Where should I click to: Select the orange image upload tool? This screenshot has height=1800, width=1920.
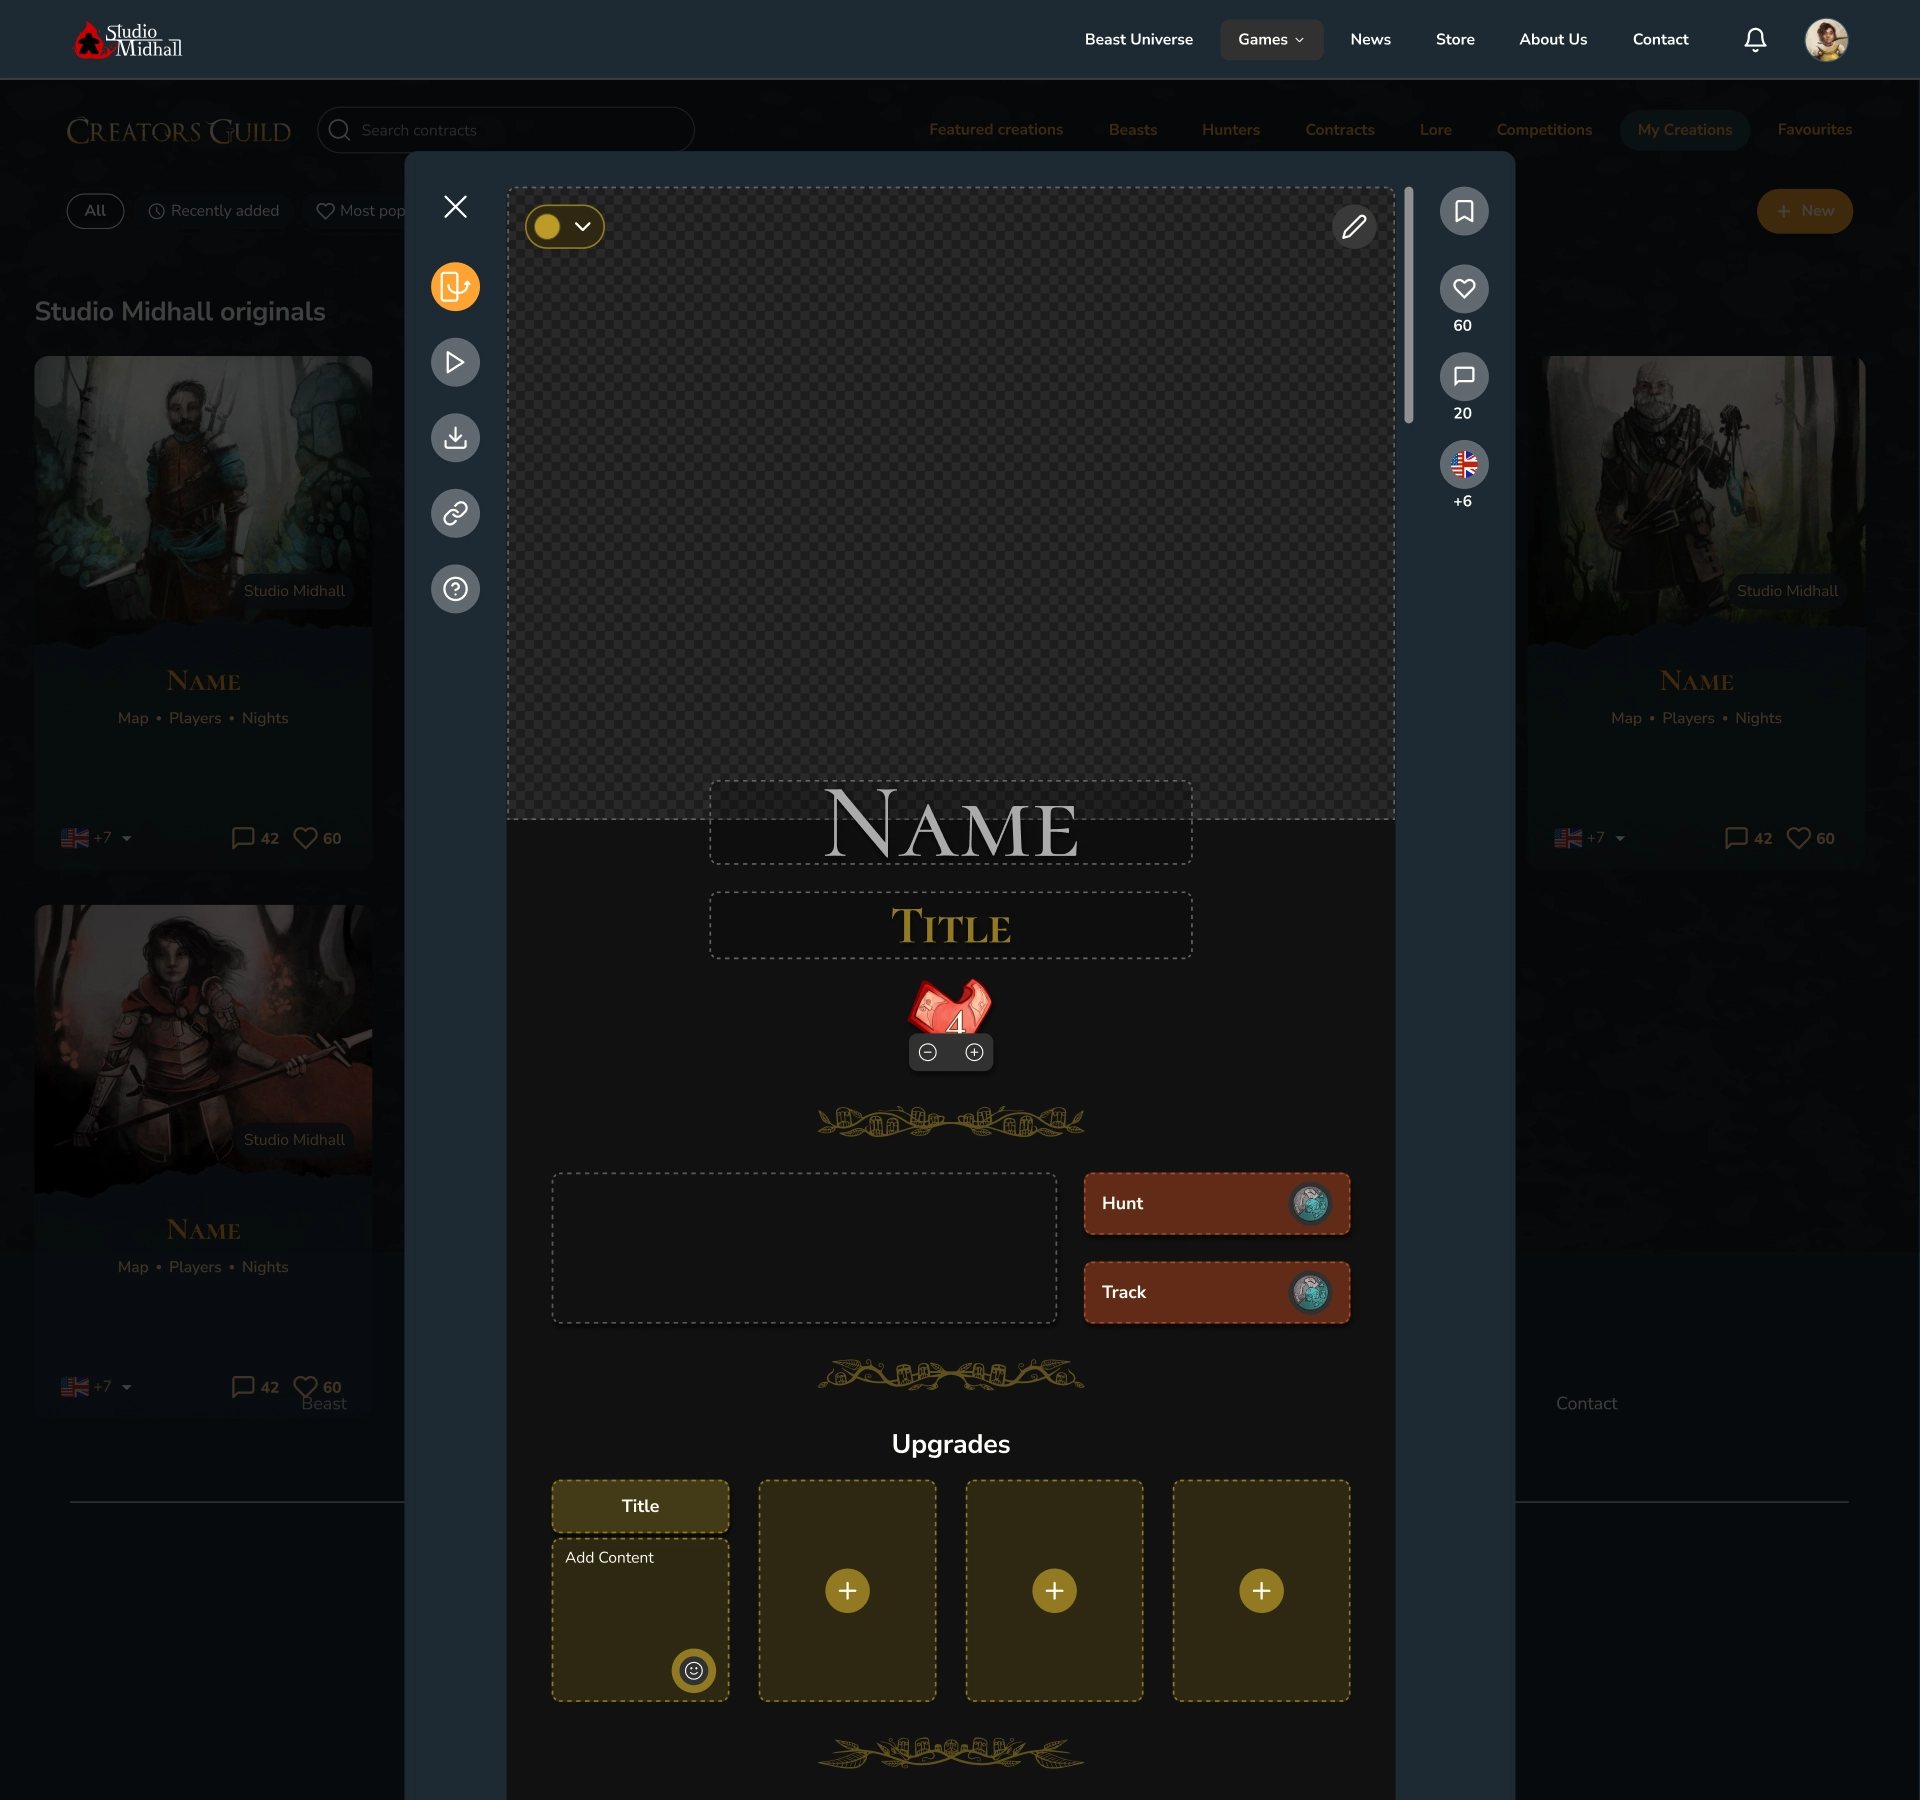[x=455, y=286]
